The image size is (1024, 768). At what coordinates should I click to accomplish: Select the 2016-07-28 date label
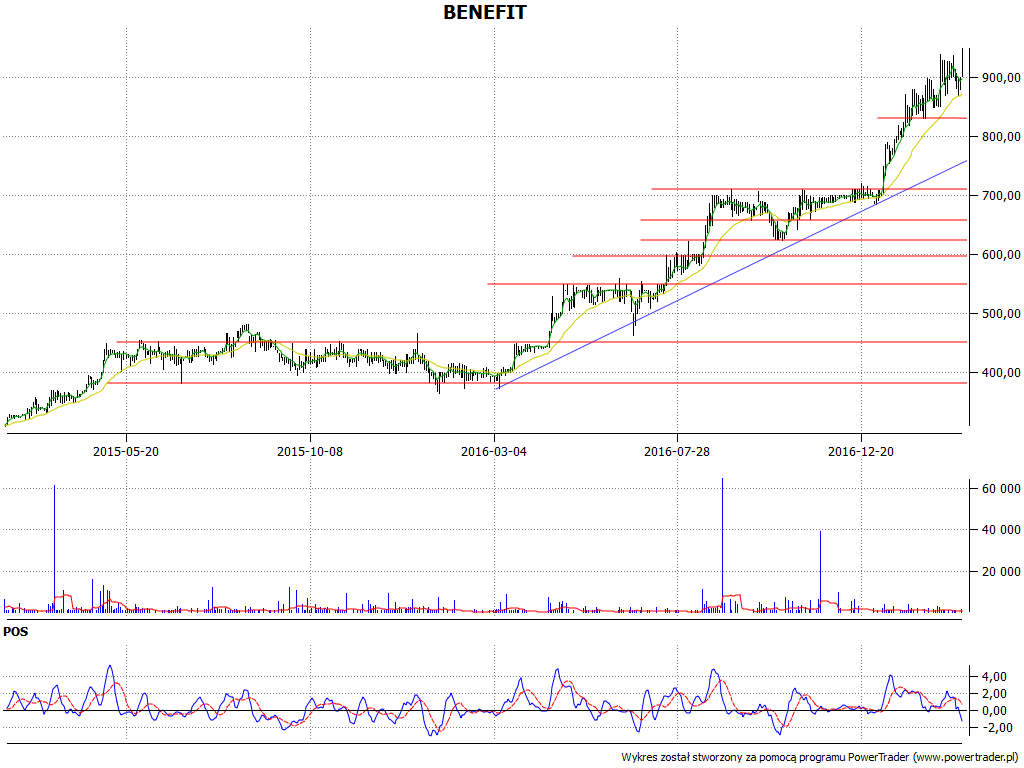(x=677, y=451)
